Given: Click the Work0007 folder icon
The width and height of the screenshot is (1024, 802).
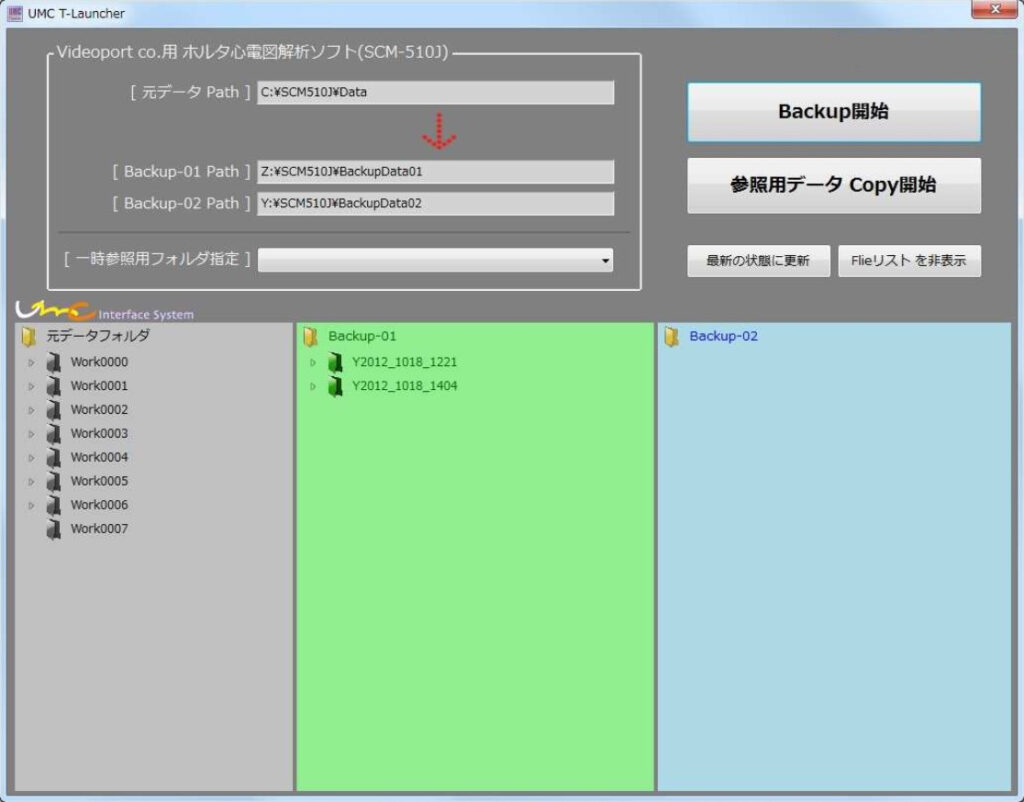Looking at the screenshot, I should pos(54,529).
